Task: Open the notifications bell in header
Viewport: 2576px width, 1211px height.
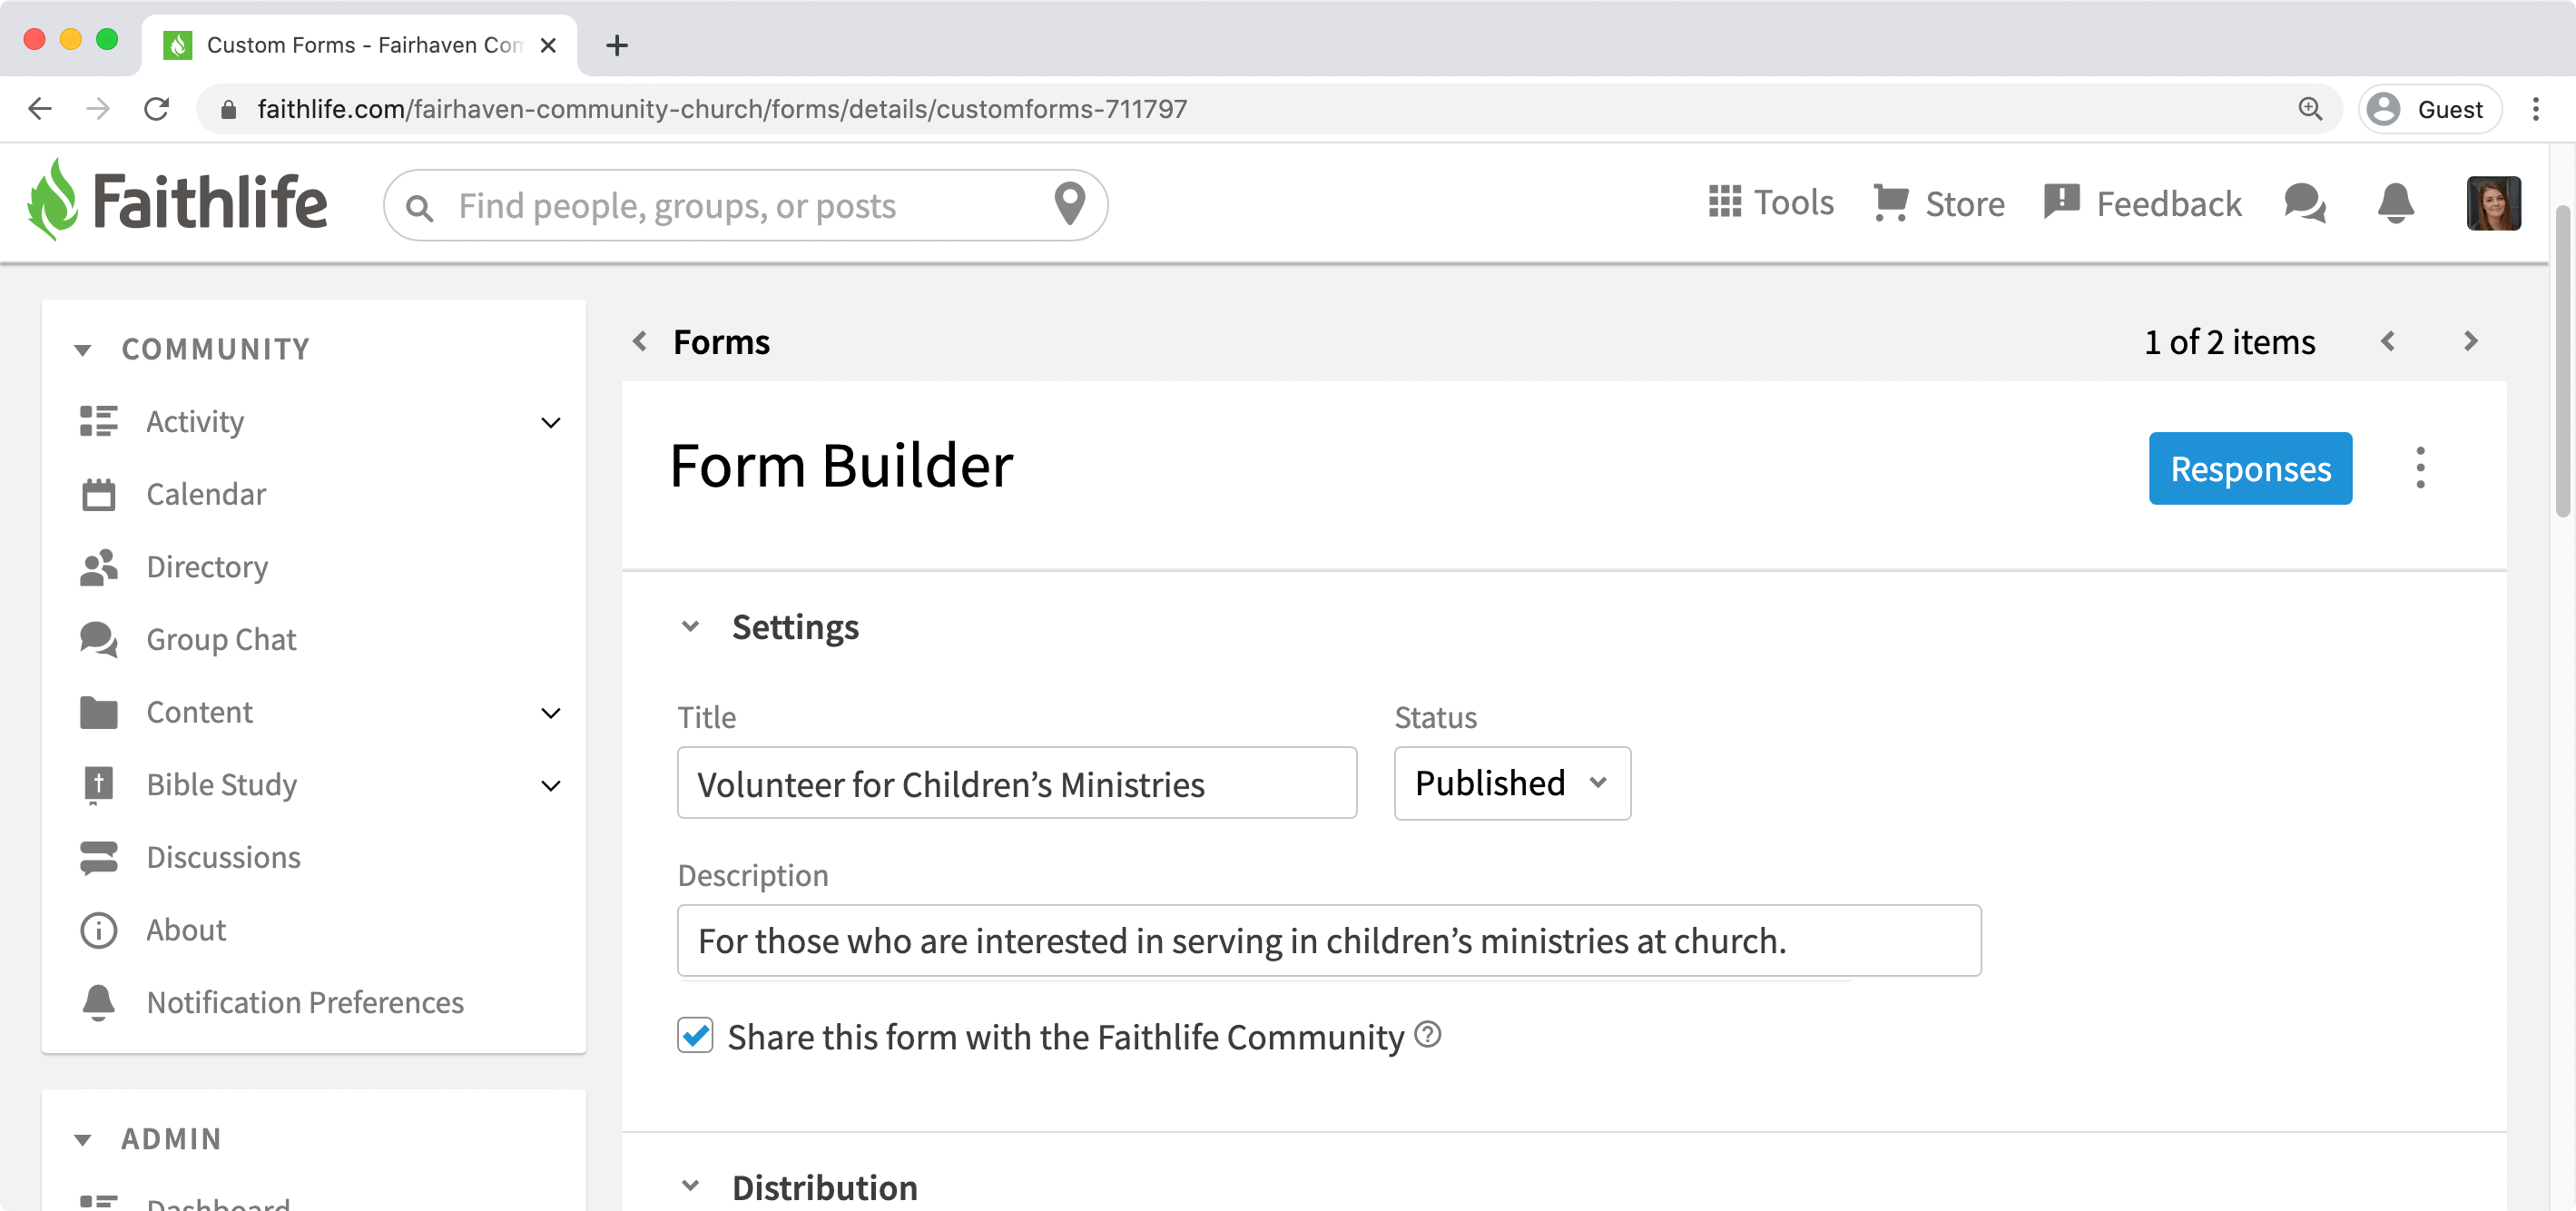Action: [2395, 203]
